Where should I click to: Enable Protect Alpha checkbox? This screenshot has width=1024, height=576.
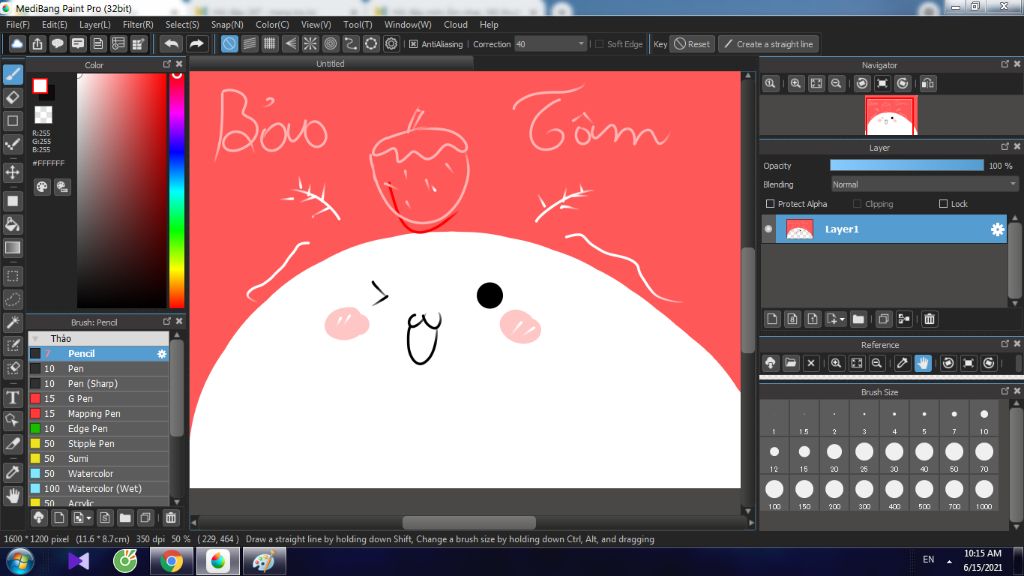770,204
